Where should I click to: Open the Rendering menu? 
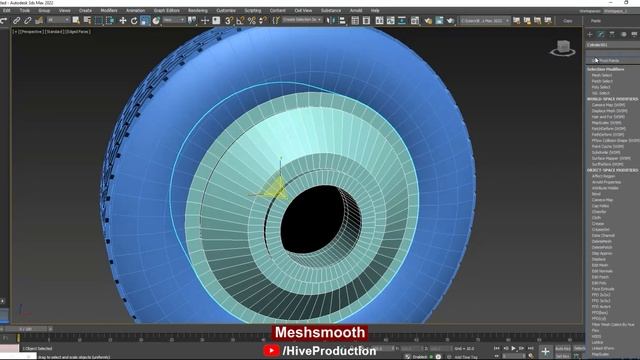tap(198, 11)
